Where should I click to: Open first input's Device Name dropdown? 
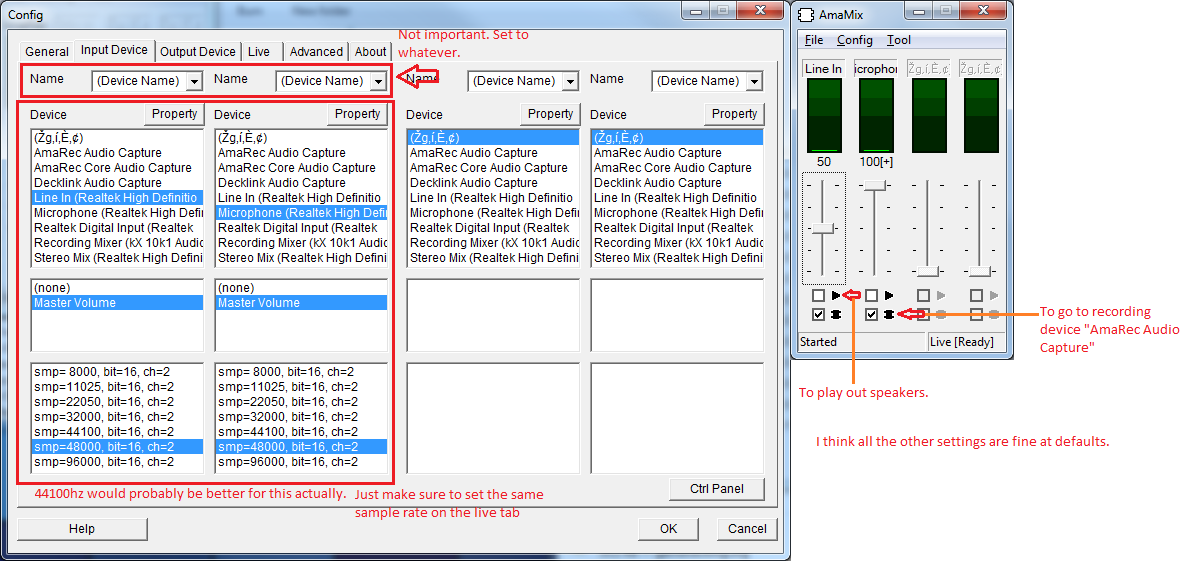click(x=194, y=81)
